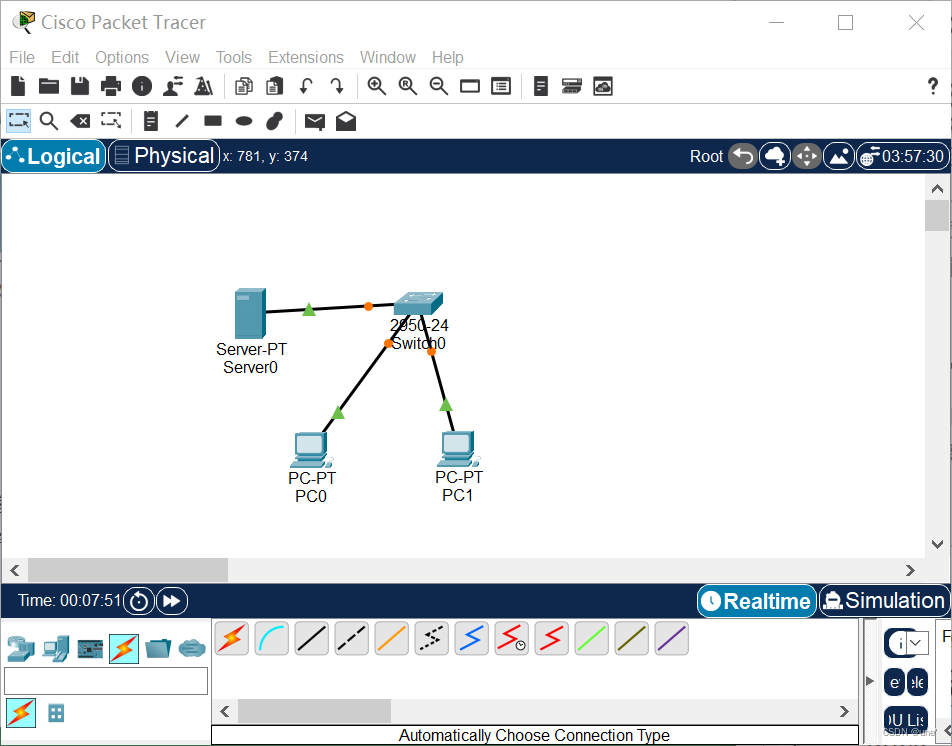Set tiled background image button
The height and width of the screenshot is (746, 952).
(x=839, y=157)
